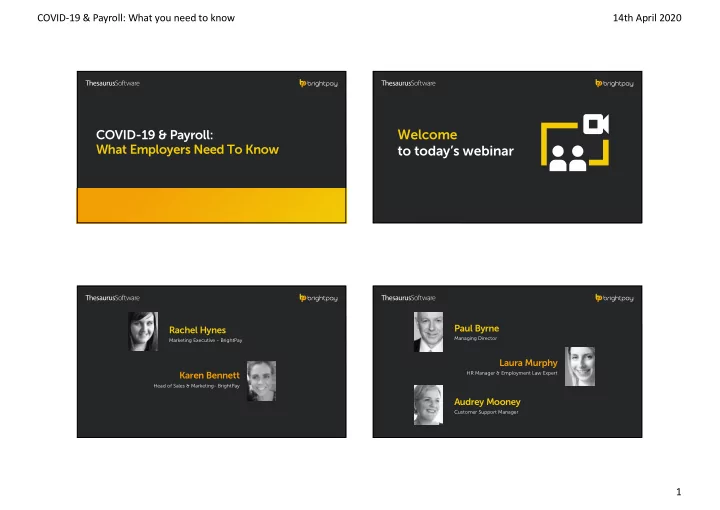Screen dimensions: 720x510
Task: Click ThesaurusSoftware logo on Paul Byrne slide
Action: pyautogui.click(x=408, y=298)
